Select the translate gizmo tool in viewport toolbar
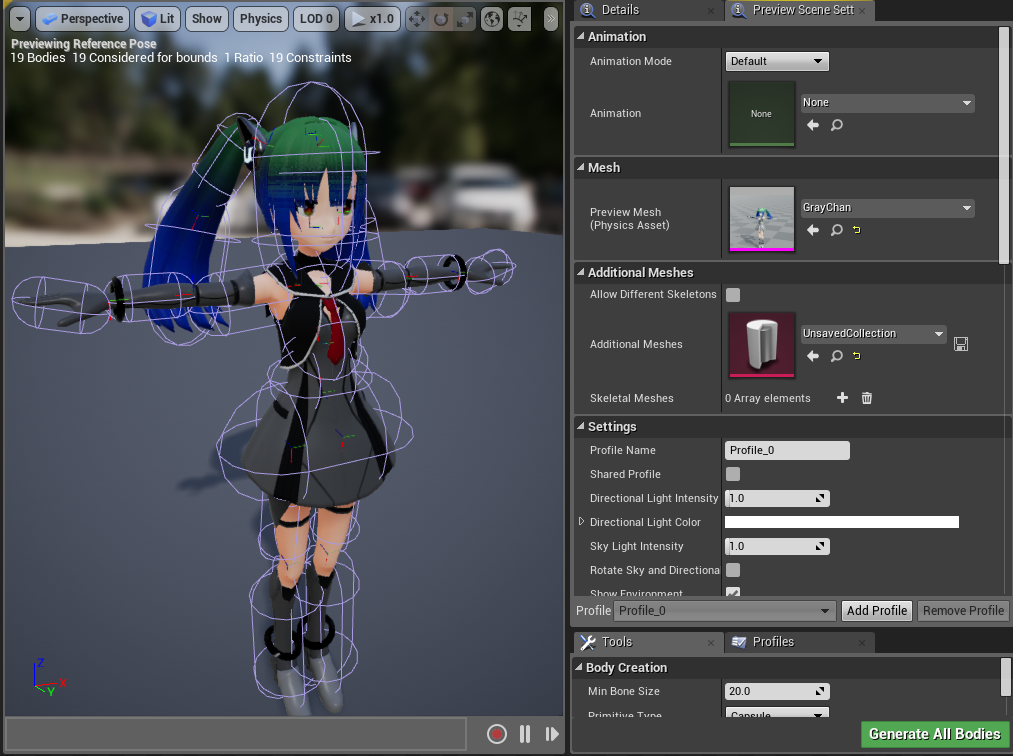1013x756 pixels. point(417,19)
